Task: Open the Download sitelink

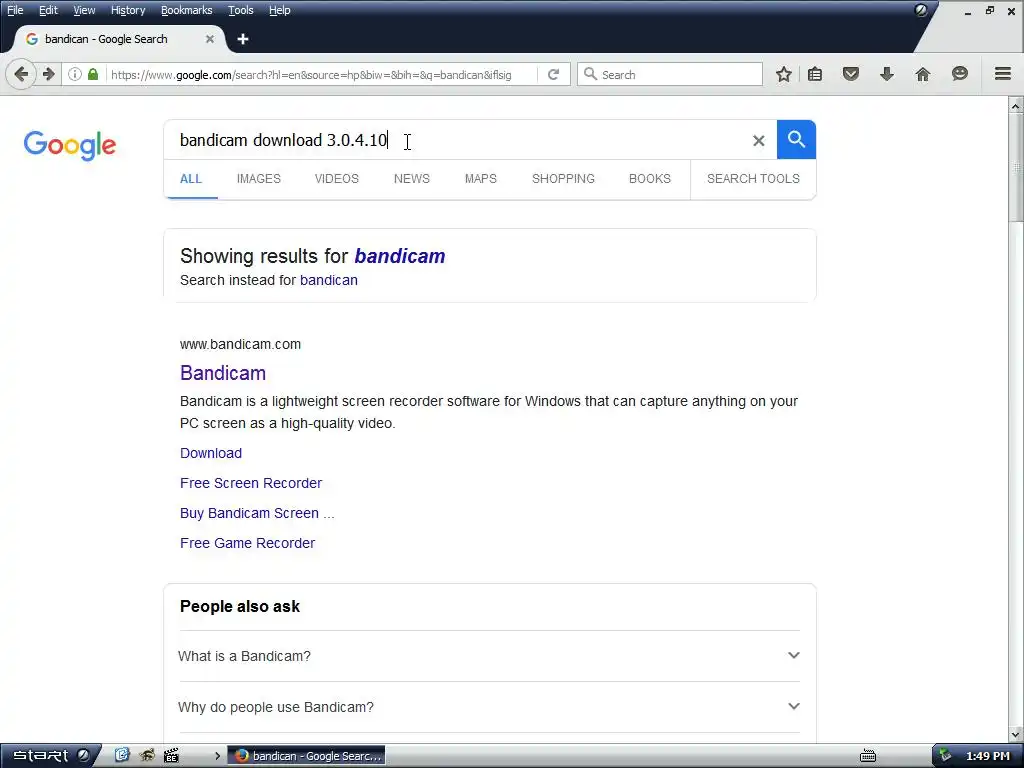Action: (211, 453)
